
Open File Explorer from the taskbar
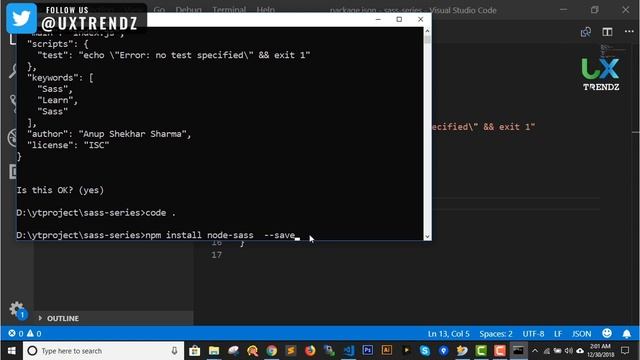click(x=214, y=351)
